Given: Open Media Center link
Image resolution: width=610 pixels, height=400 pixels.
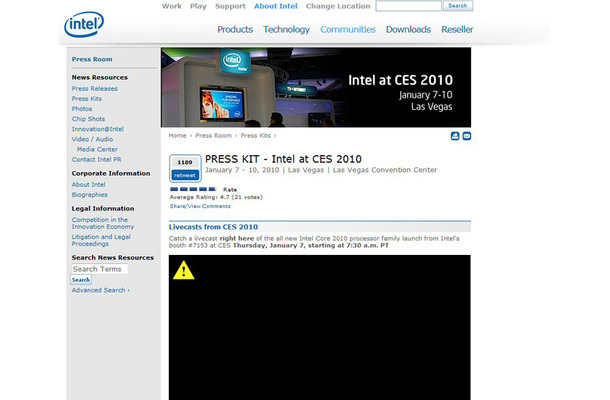Looking at the screenshot, I should 97,149.
